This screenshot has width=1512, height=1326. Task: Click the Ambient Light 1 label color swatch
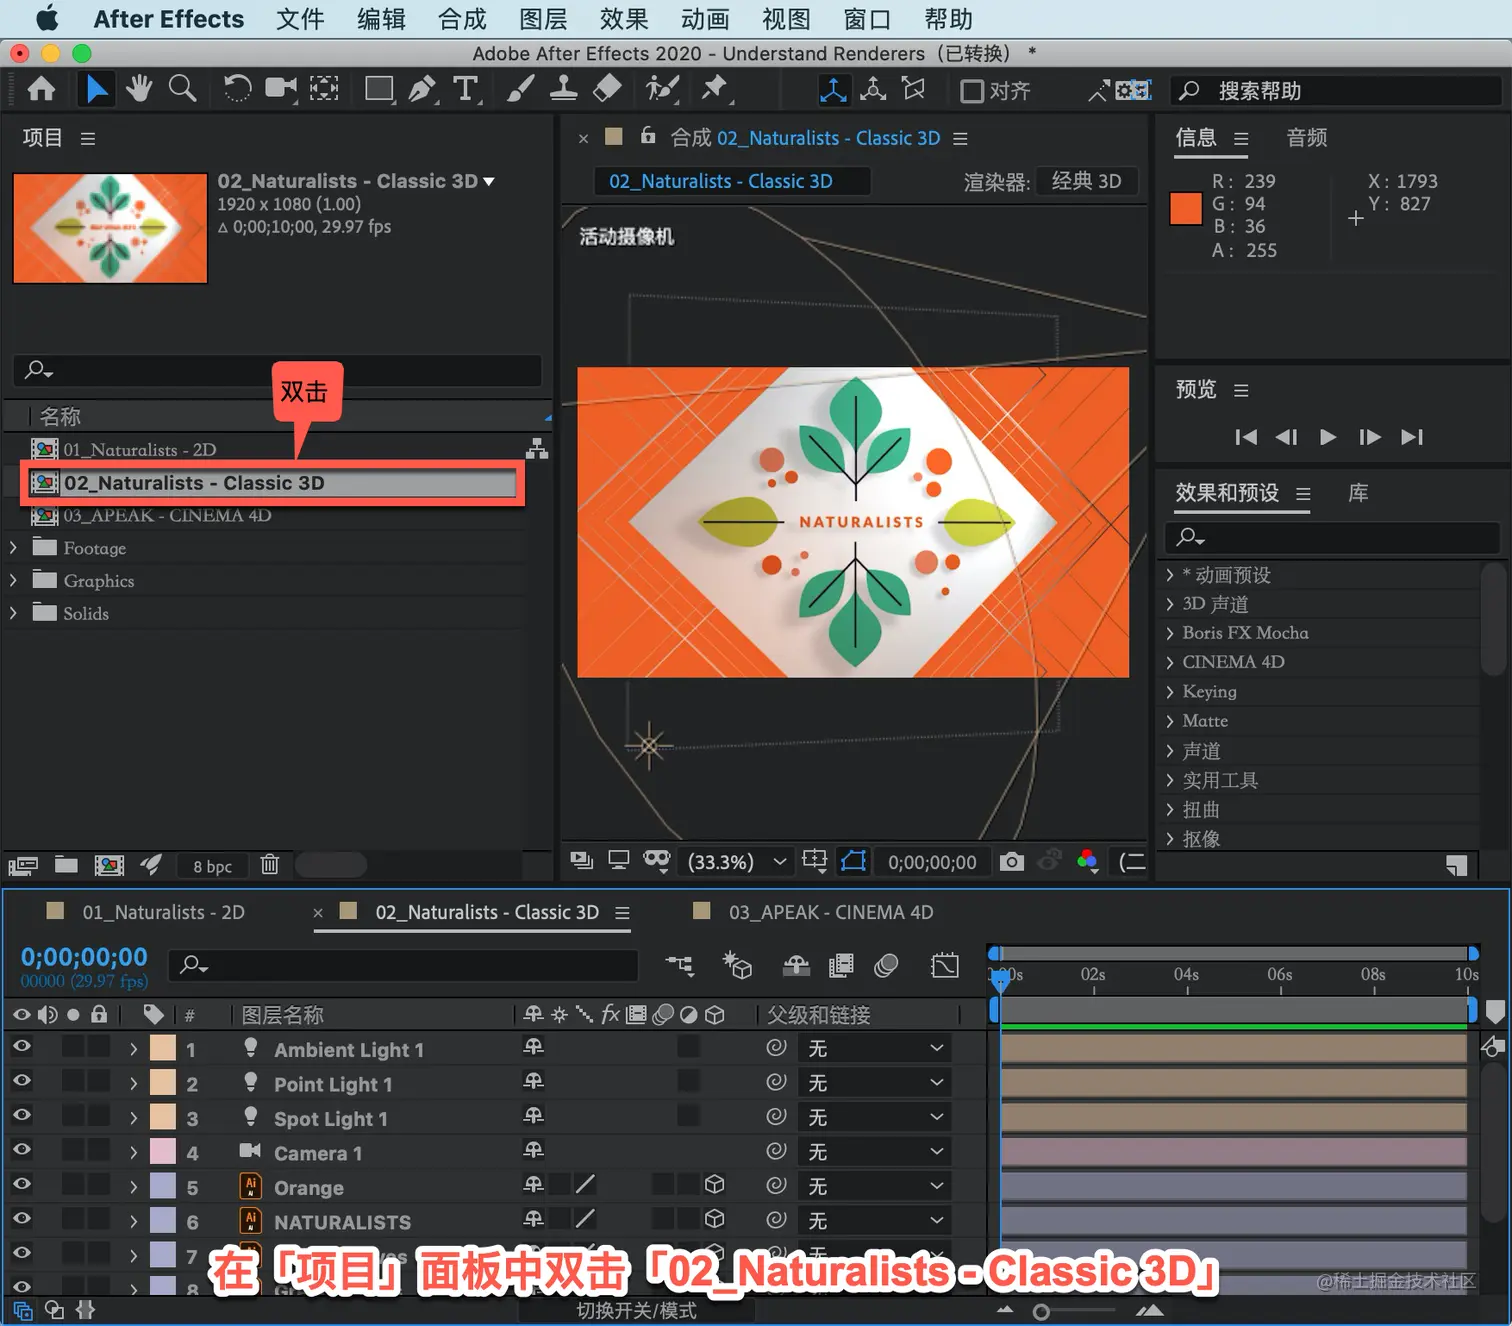tap(163, 1048)
